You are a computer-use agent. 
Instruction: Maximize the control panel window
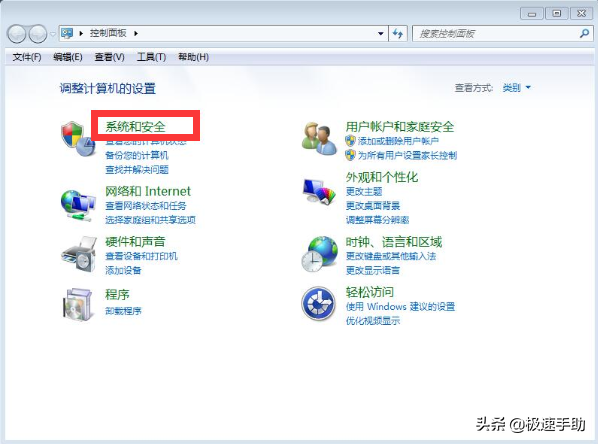click(x=556, y=14)
